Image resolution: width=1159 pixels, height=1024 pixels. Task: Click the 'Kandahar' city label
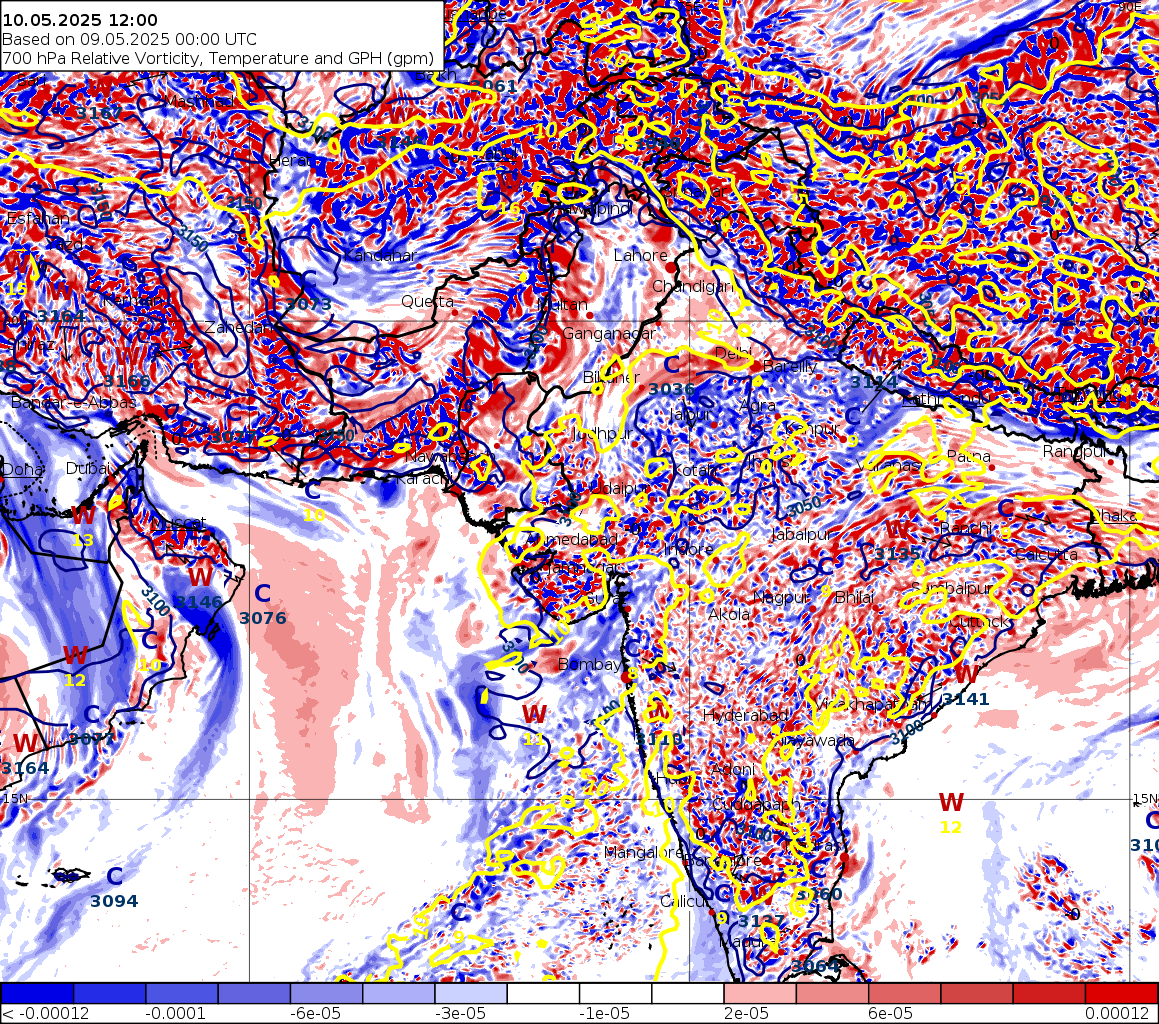point(380,255)
